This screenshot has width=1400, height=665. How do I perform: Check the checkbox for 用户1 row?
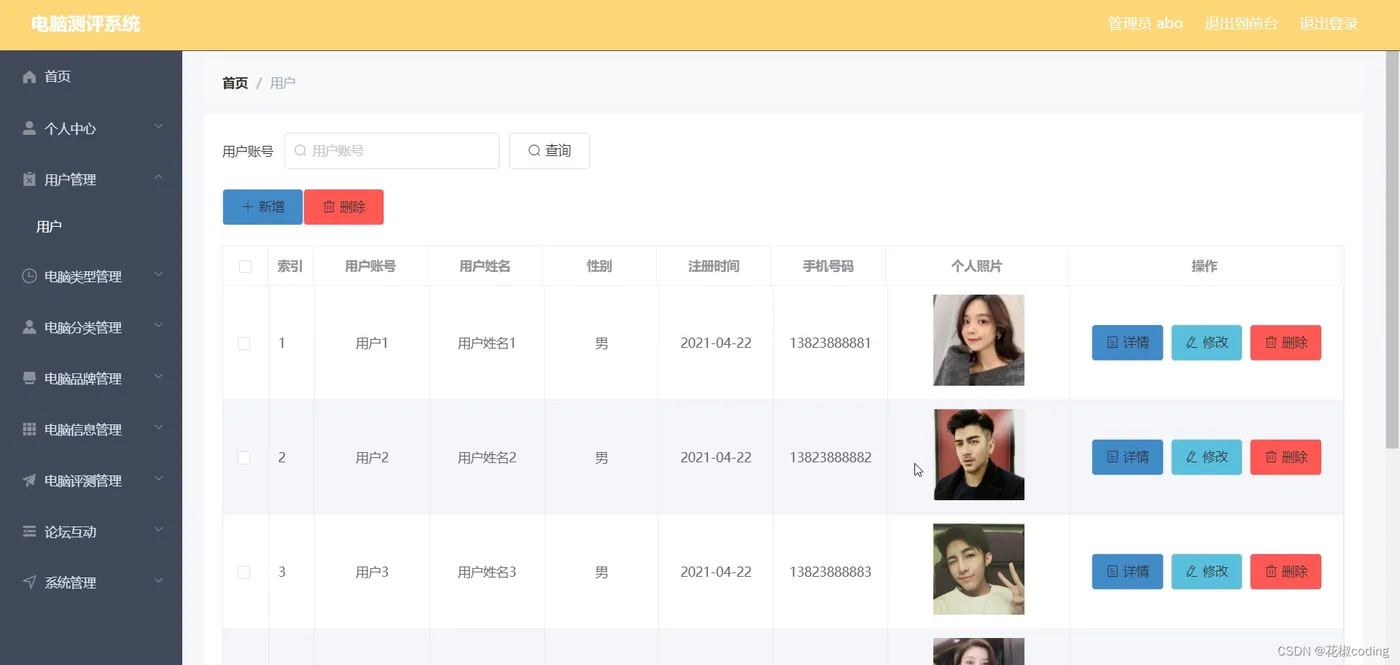tap(244, 343)
